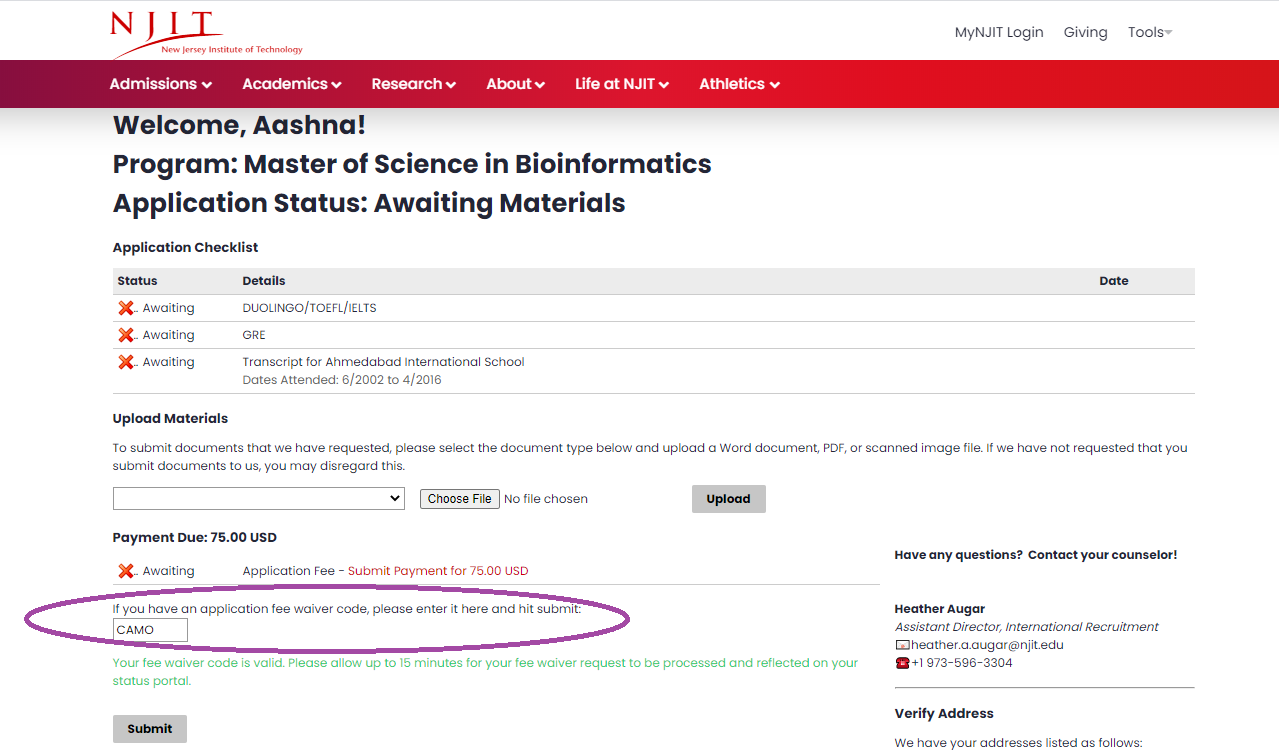Open the Athletics menu
The image size is (1279, 752).
tap(740, 84)
